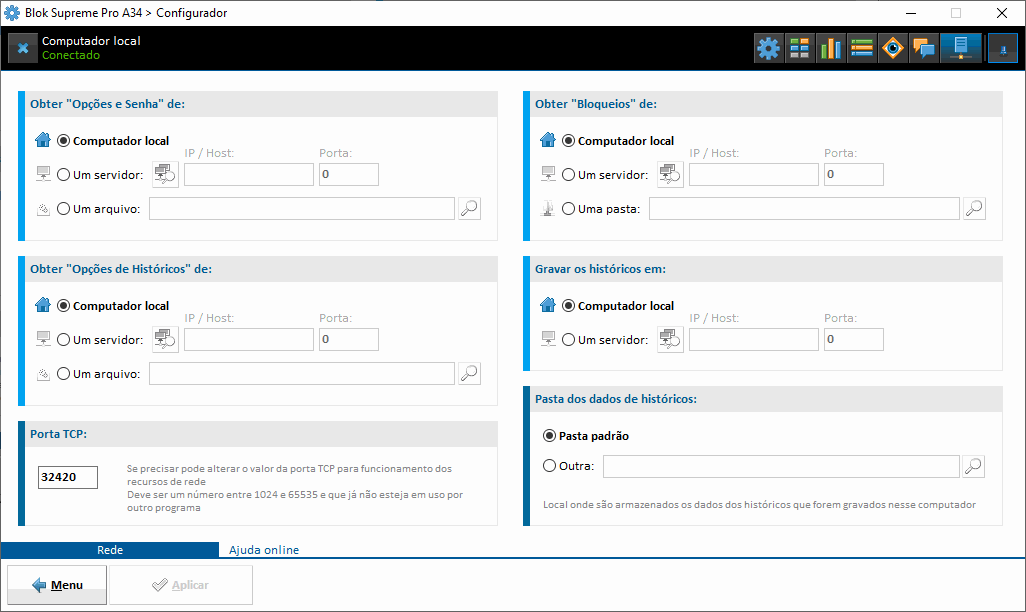Click the chat bubbles messages icon
The image size is (1026, 612).
coord(924,48)
